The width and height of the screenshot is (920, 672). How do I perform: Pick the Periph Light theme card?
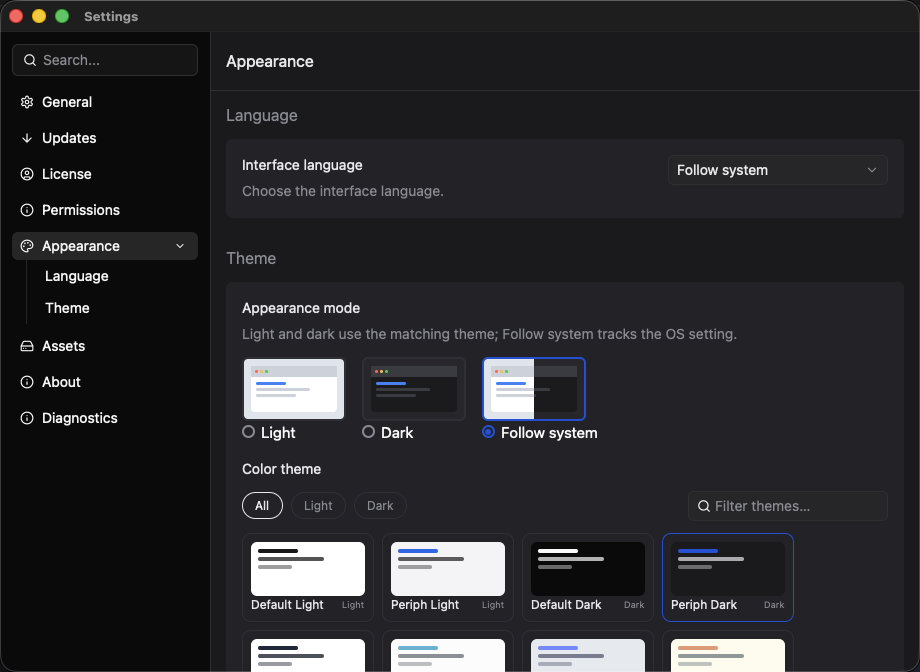[448, 578]
